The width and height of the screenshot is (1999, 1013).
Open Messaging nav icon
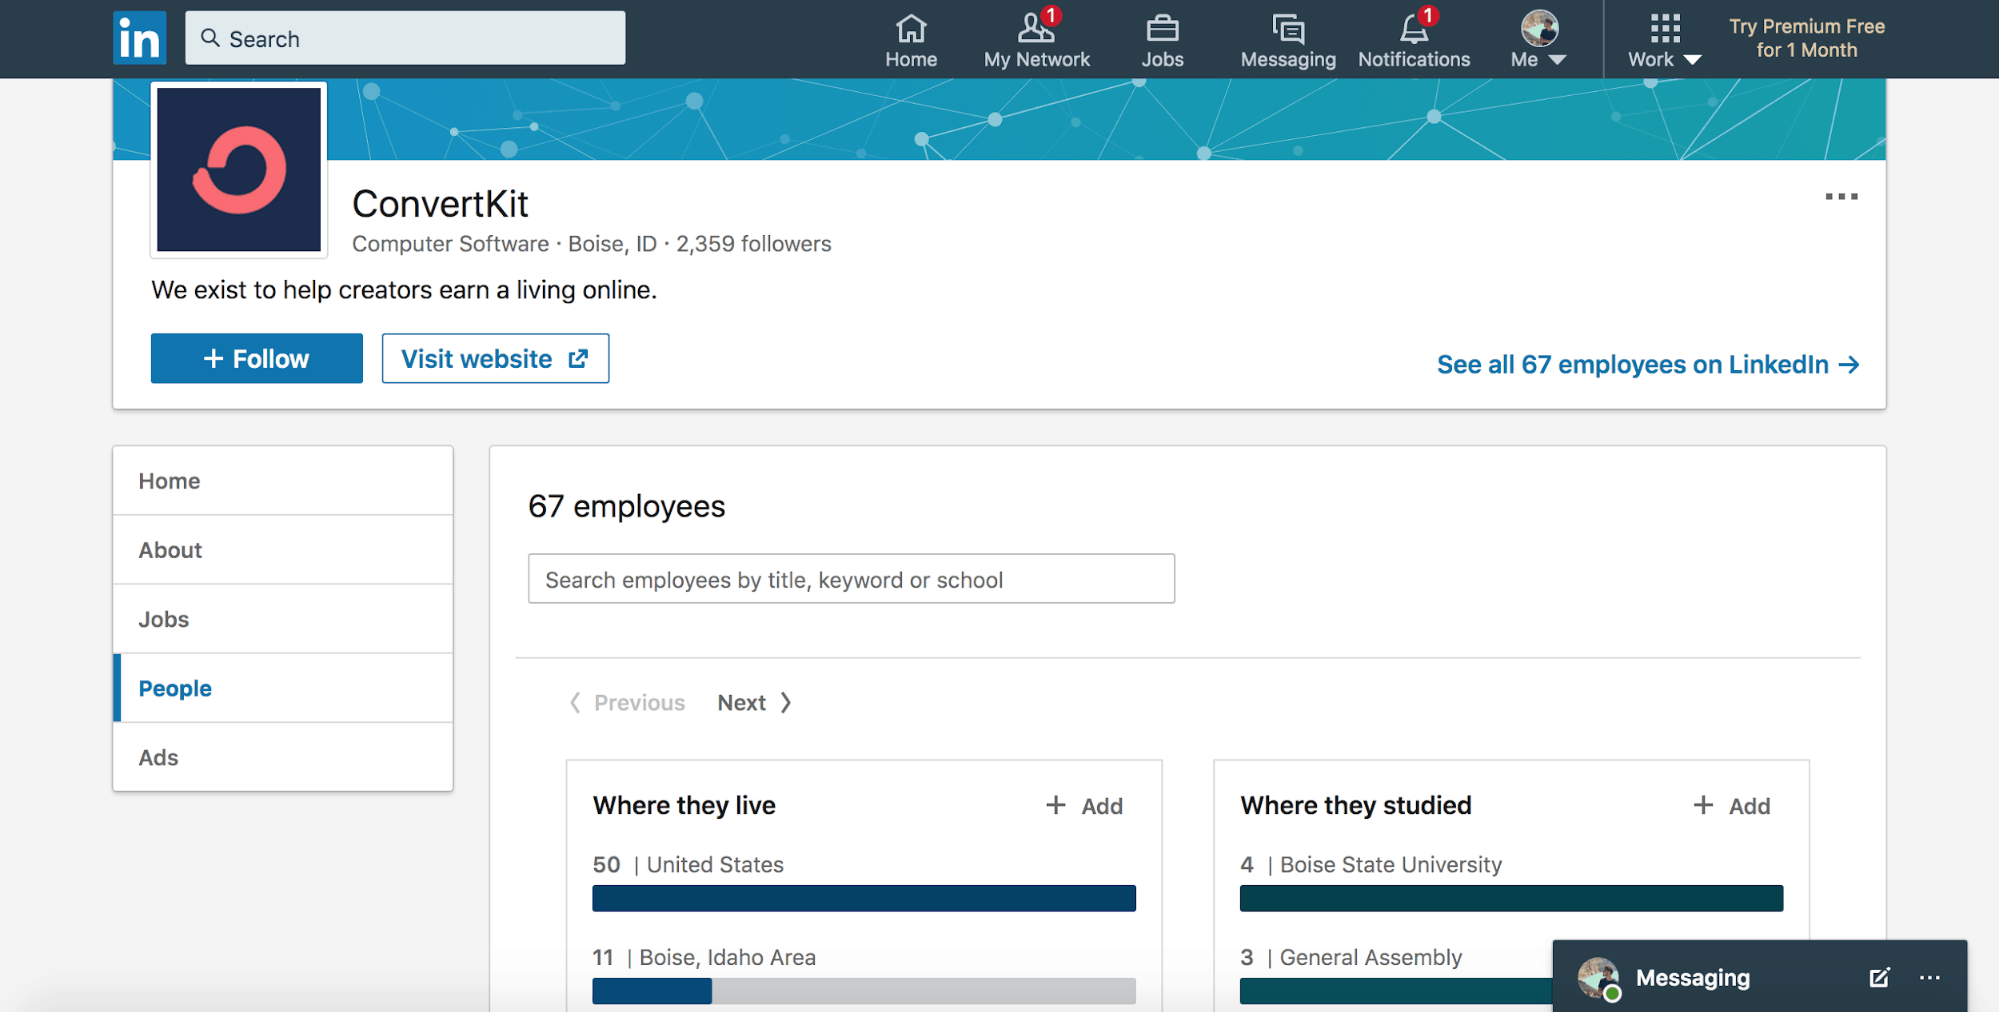click(1288, 40)
